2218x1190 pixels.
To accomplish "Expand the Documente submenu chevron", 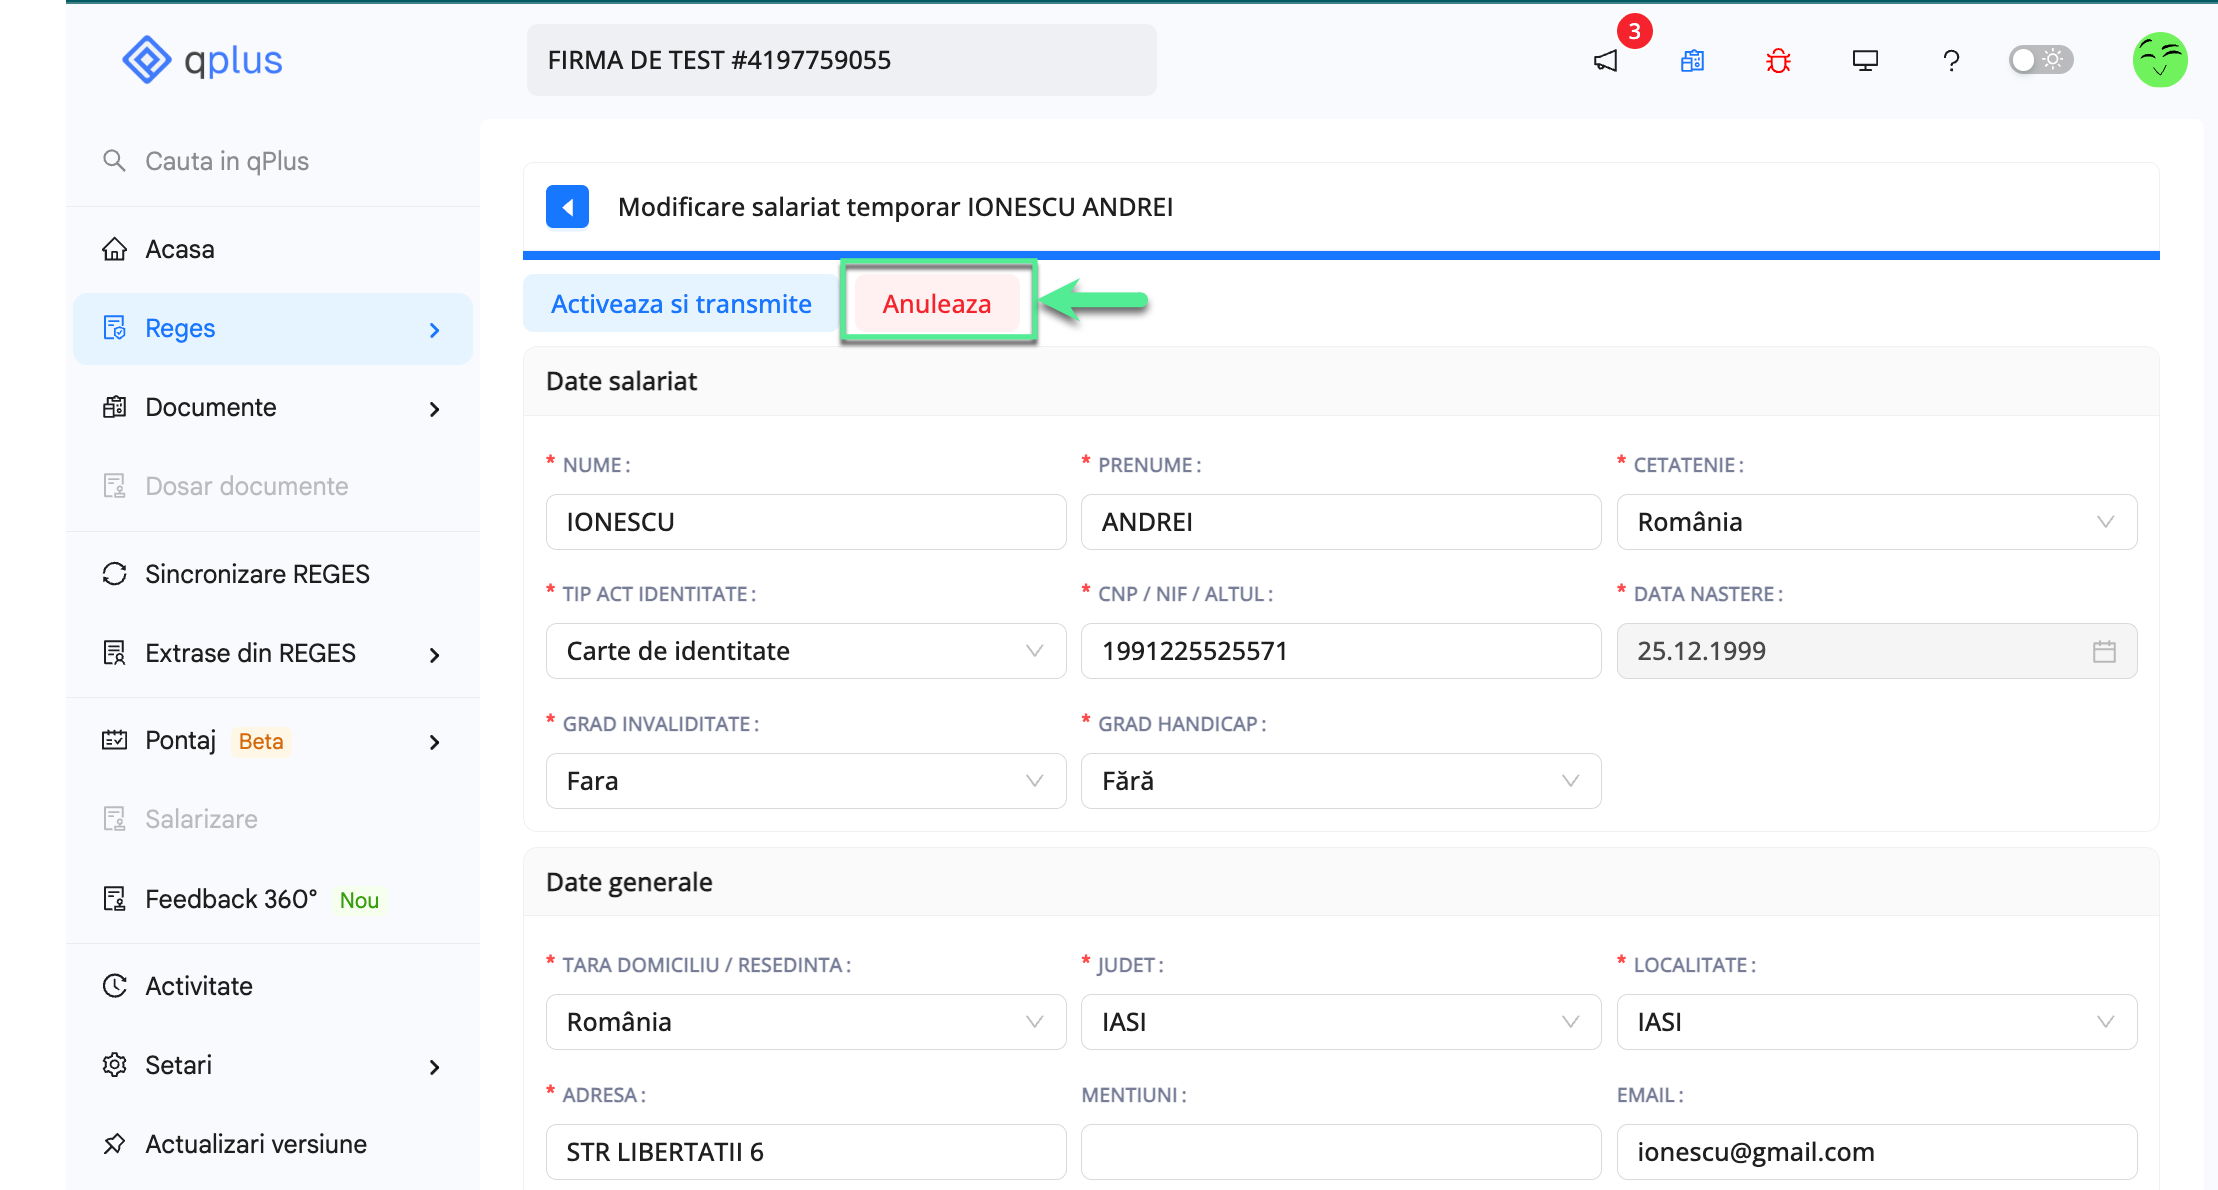I will point(434,408).
